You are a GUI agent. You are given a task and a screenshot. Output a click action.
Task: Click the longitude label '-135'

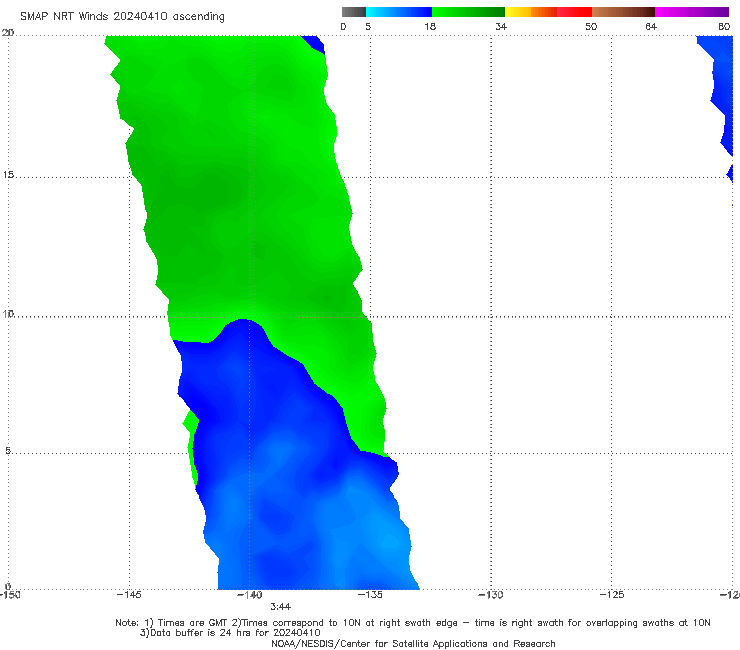(x=370, y=595)
